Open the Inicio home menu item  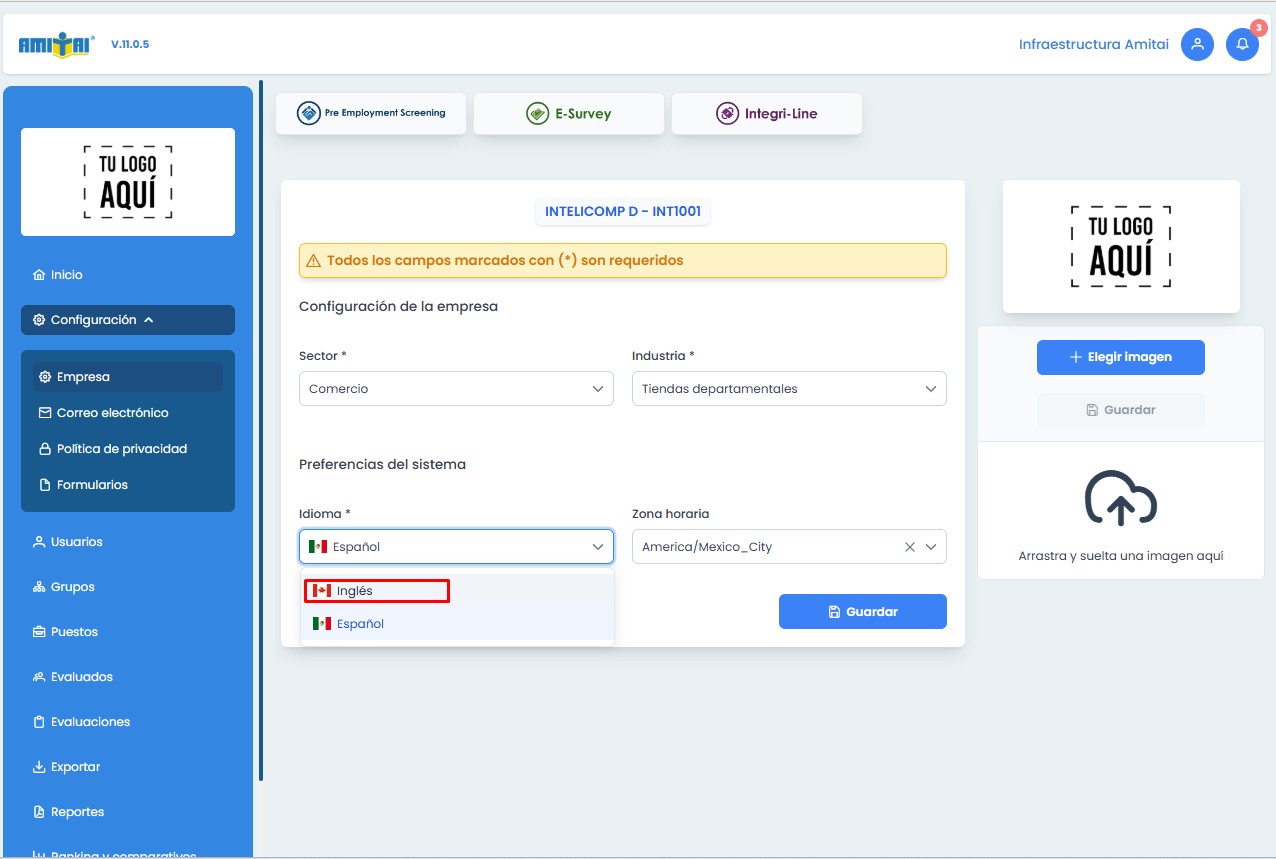pos(67,275)
